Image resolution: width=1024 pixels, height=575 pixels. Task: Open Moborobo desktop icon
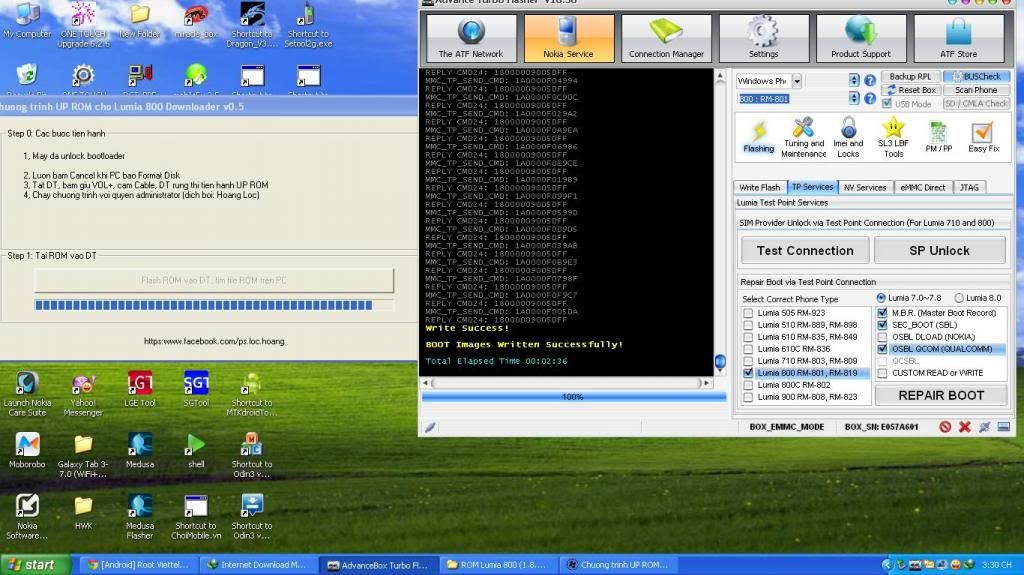[x=27, y=451]
